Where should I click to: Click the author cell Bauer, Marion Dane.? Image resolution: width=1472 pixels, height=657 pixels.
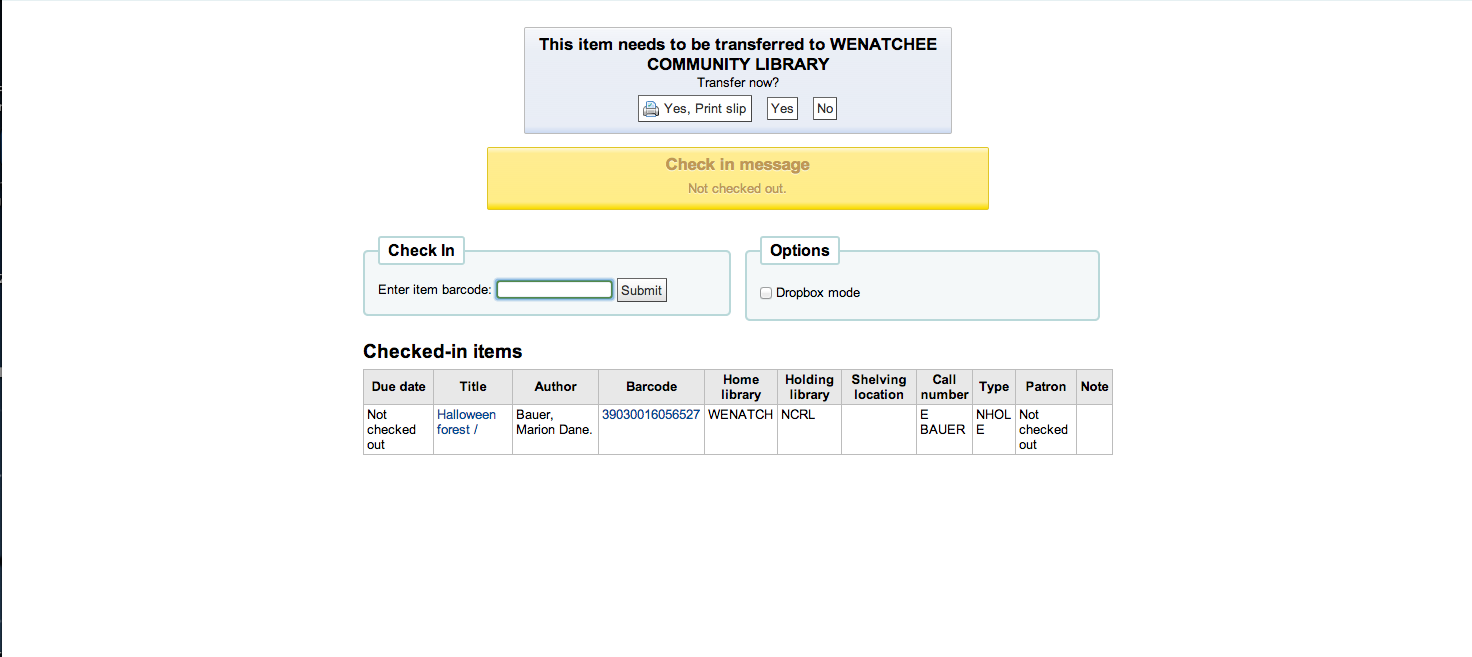pos(555,429)
